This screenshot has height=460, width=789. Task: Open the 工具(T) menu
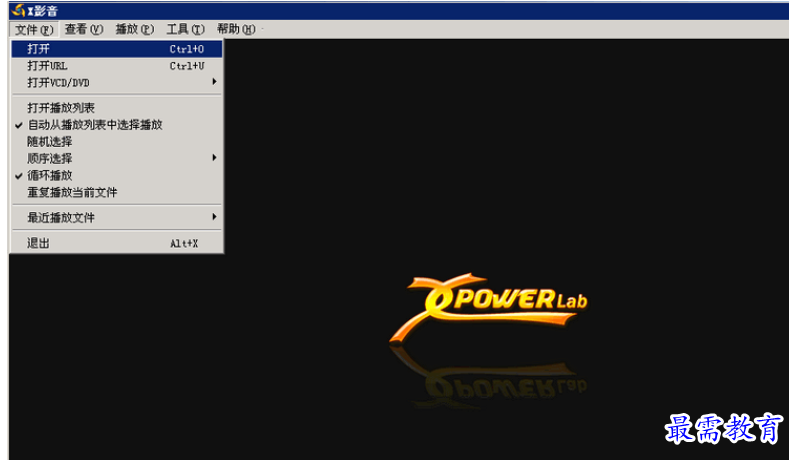pyautogui.click(x=185, y=30)
